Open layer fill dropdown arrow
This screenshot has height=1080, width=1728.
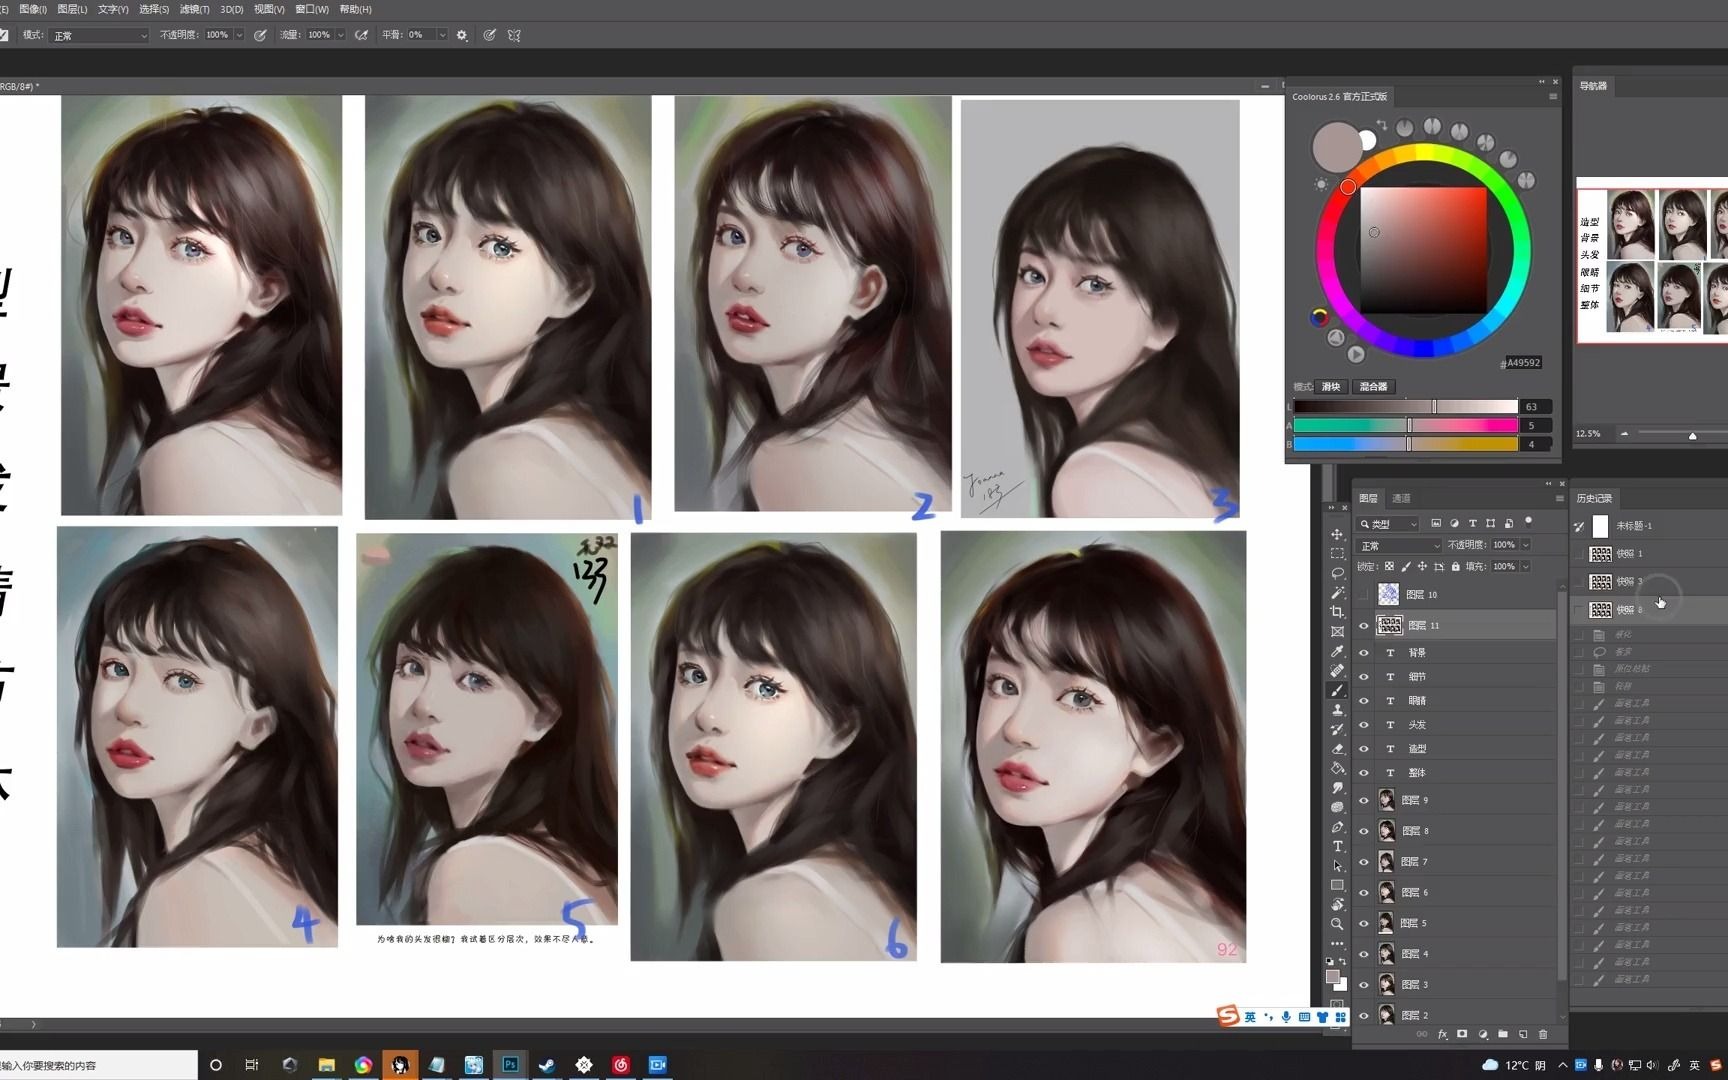1526,566
